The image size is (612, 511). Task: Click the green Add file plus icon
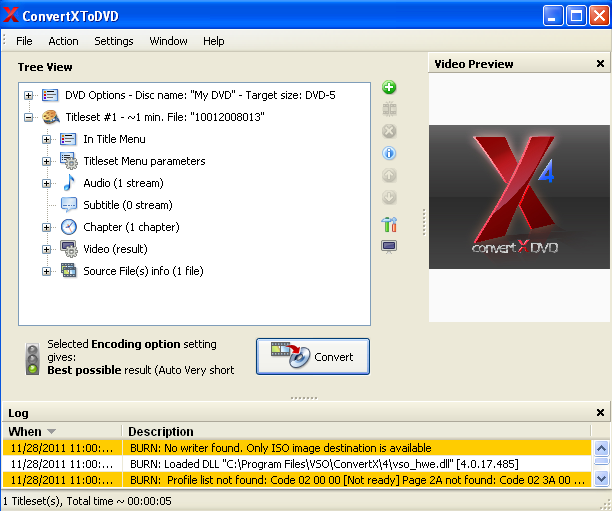coord(389,87)
